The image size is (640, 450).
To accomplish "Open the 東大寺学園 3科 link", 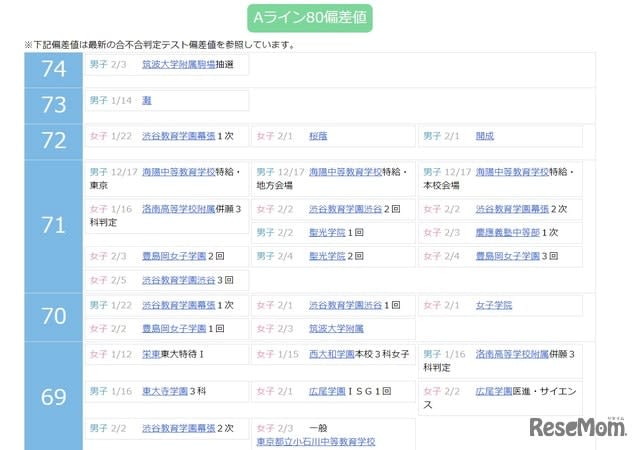I will point(165,391).
